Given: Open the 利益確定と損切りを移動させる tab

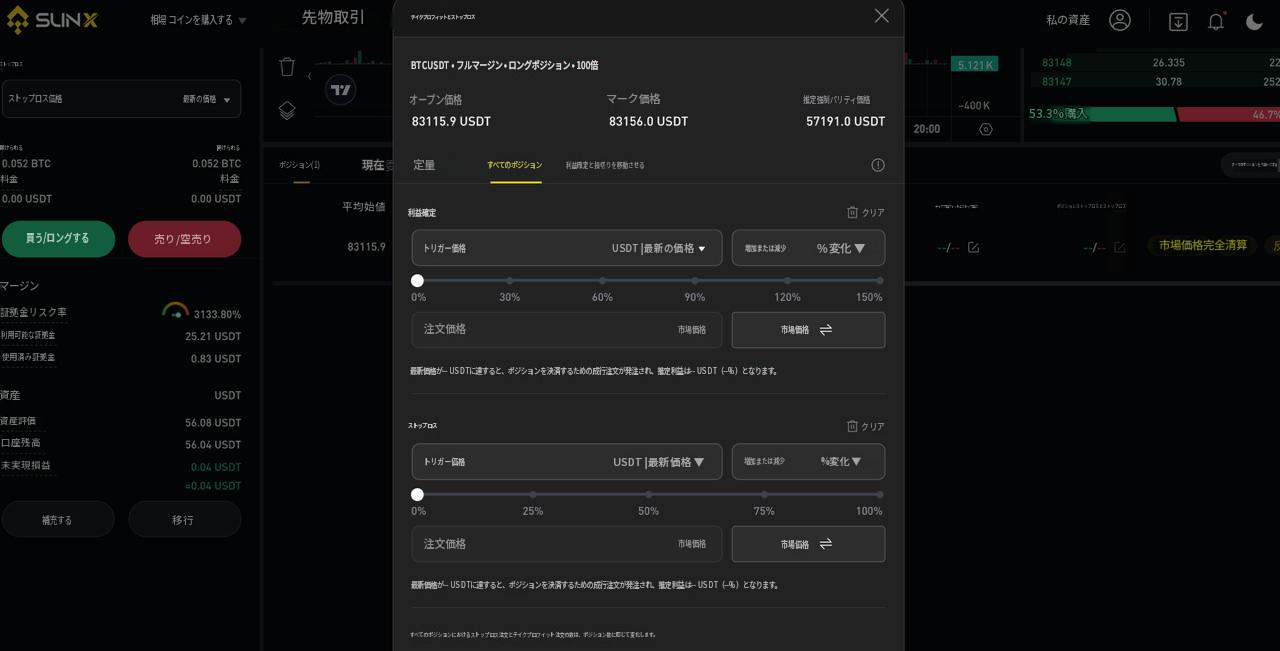Looking at the screenshot, I should [605, 165].
